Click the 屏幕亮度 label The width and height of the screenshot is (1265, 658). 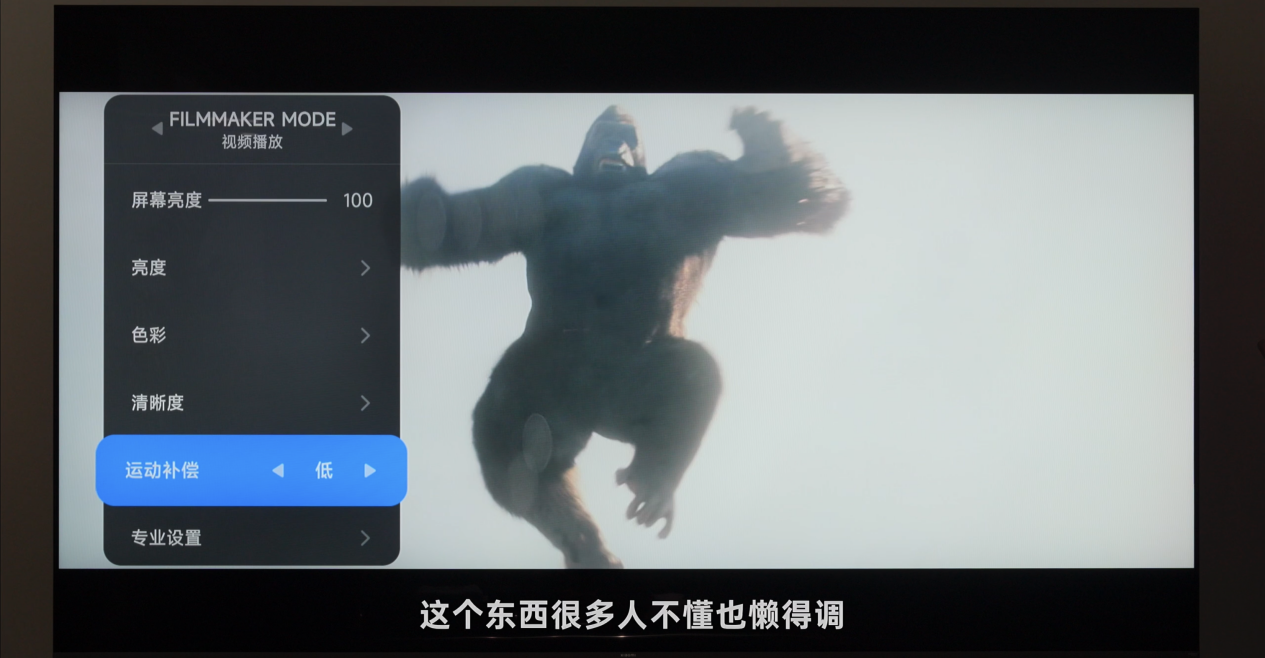coord(166,200)
